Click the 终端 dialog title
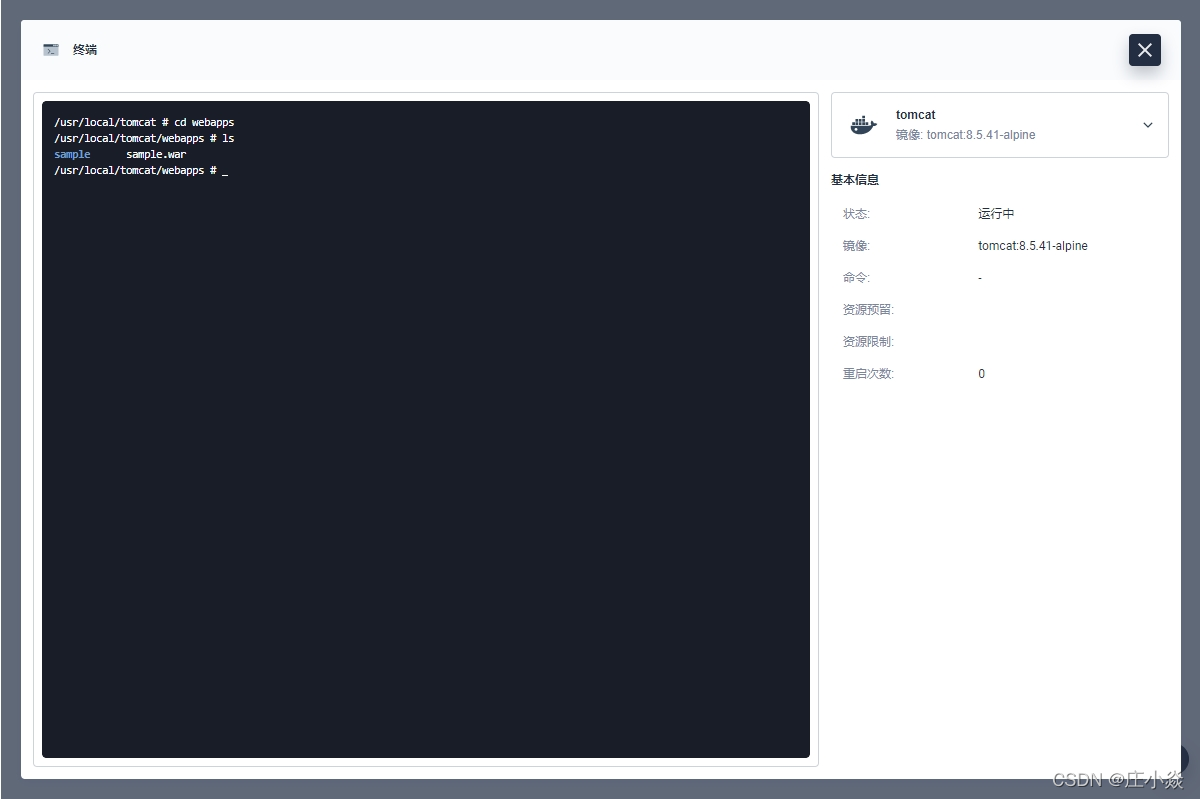Screen dimensions: 1200x799 pyautogui.click(x=85, y=50)
